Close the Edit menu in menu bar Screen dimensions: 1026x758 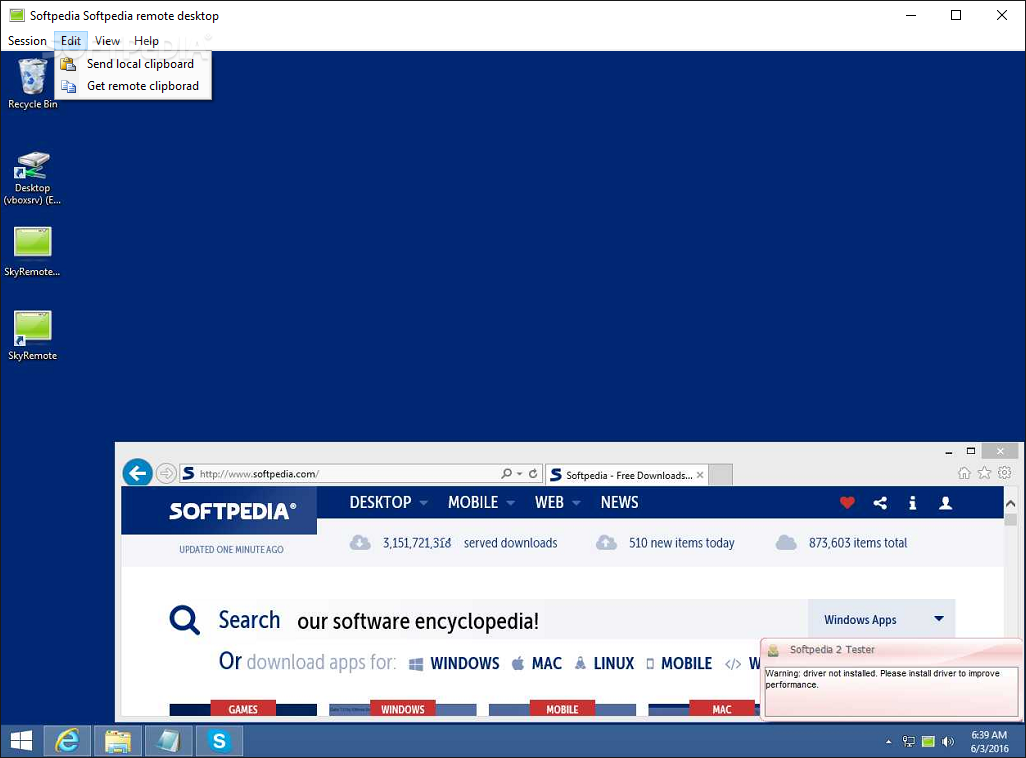click(71, 41)
